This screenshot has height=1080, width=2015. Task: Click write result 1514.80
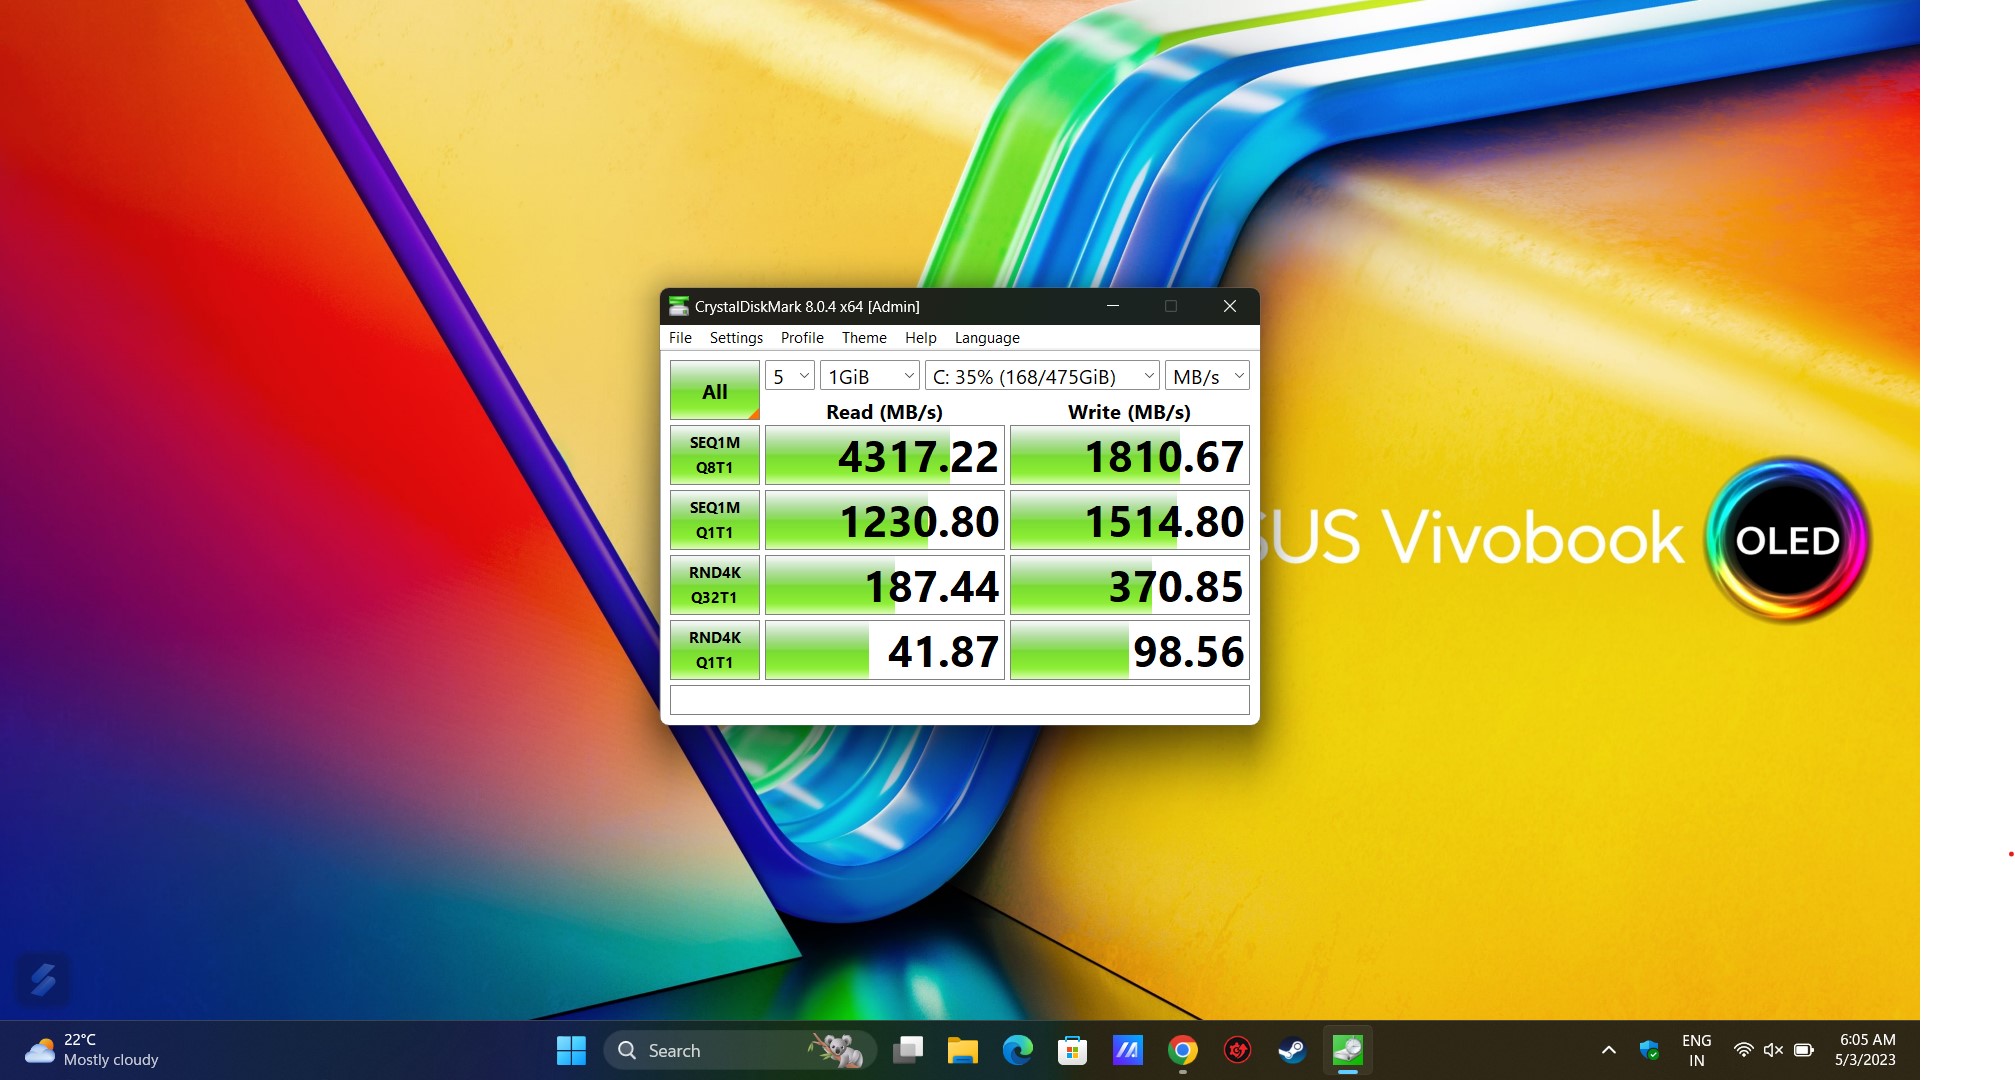point(1130,520)
